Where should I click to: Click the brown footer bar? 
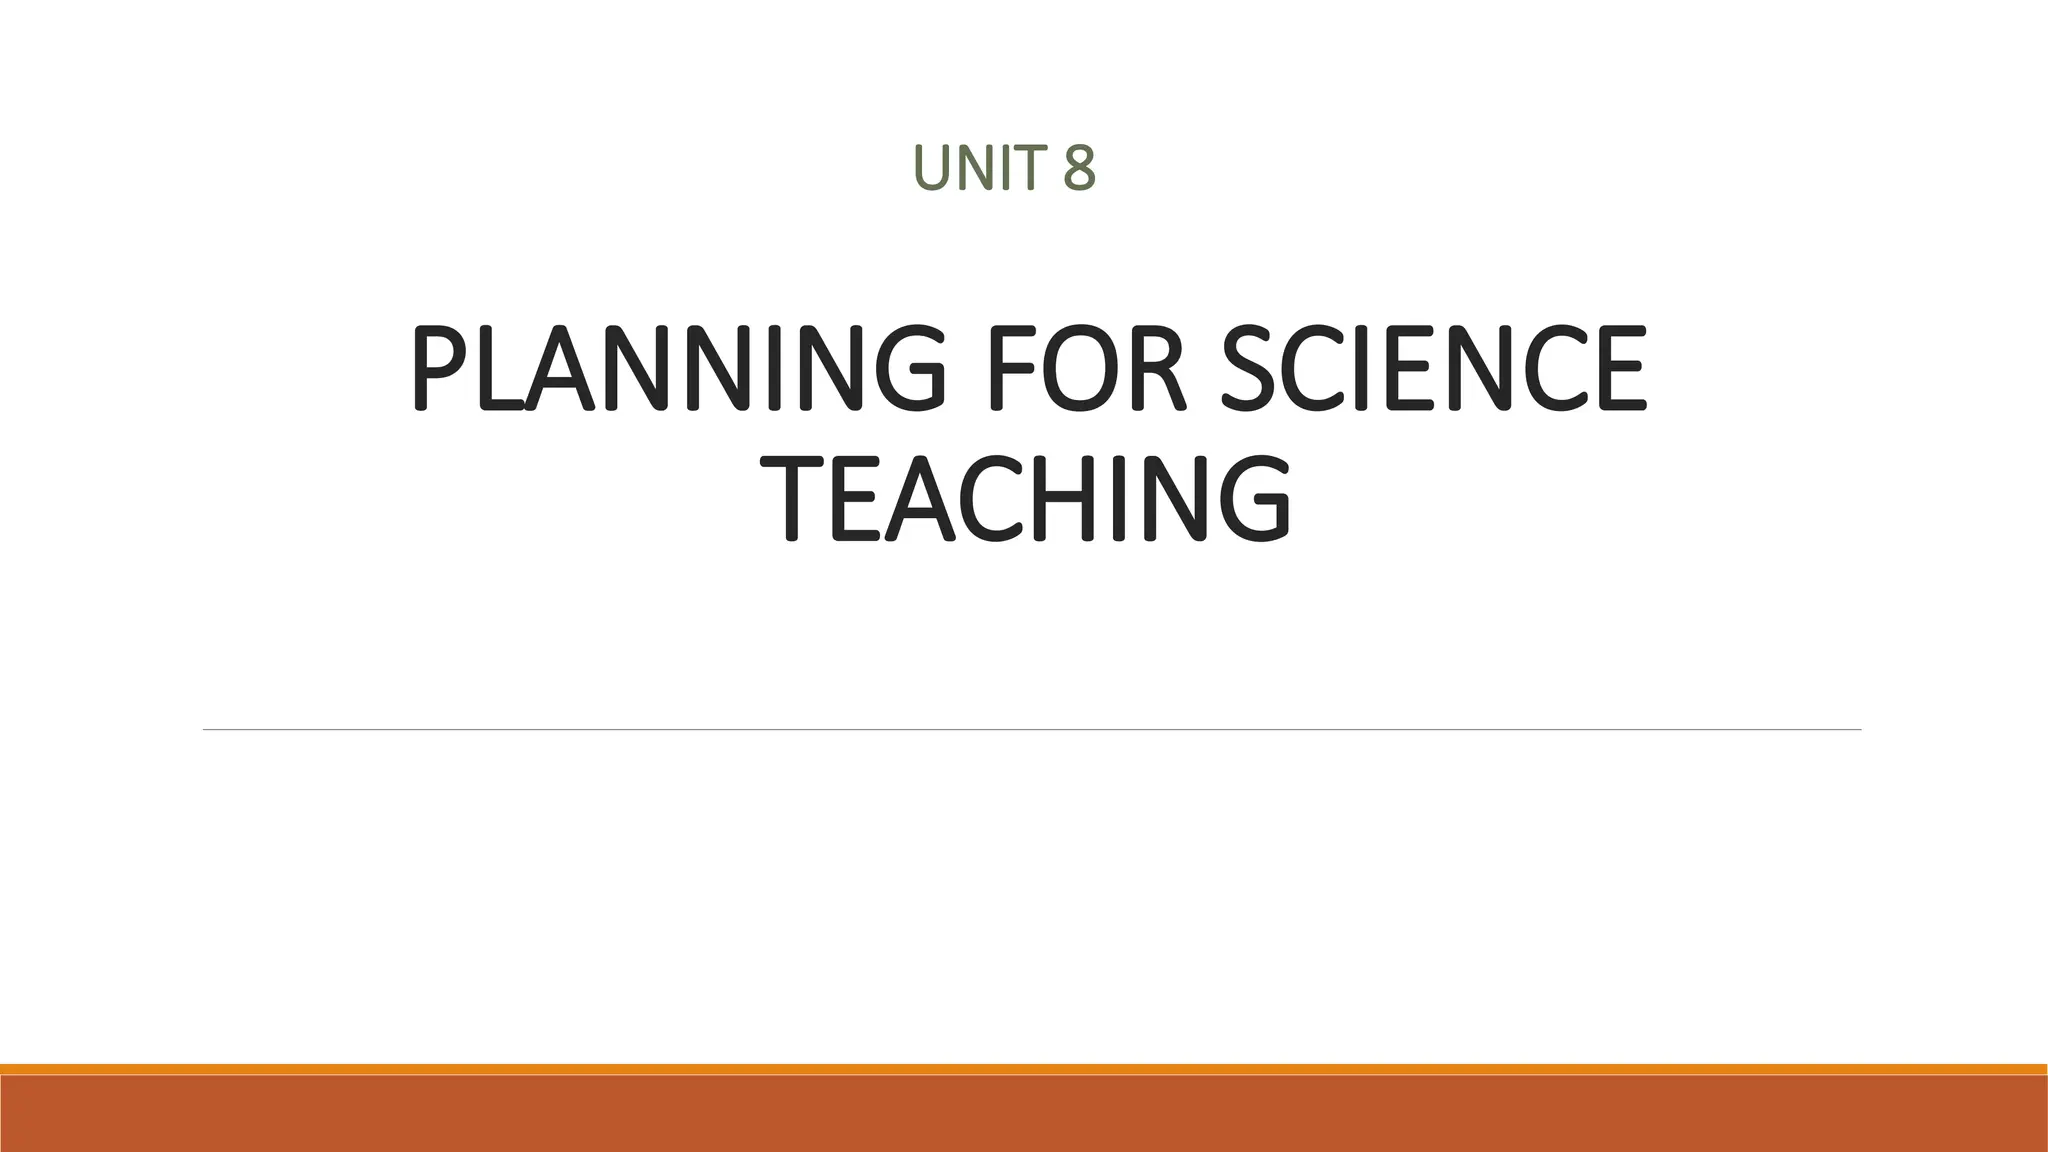pos(1024,1113)
